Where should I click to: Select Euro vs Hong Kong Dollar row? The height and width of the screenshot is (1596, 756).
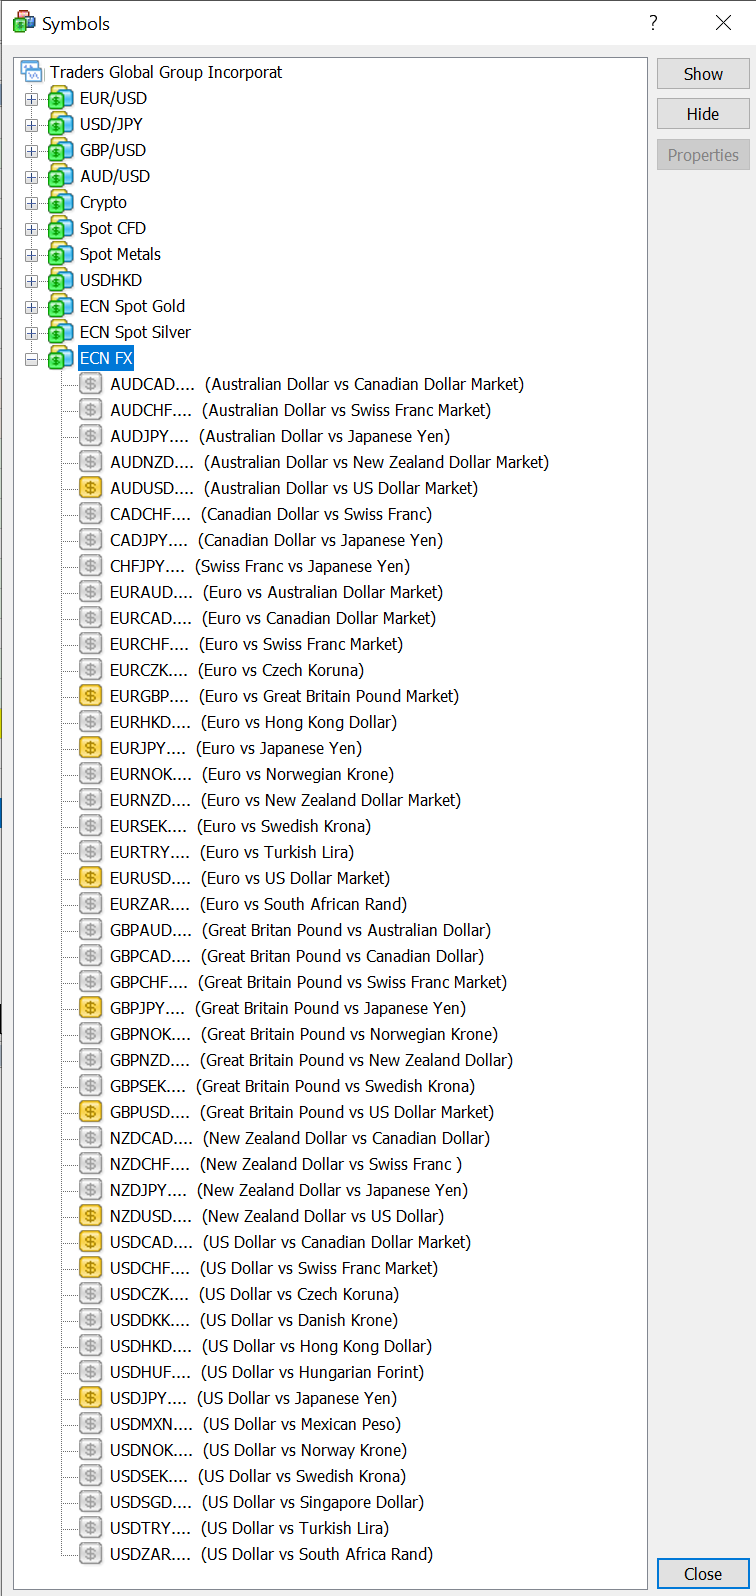[253, 722]
